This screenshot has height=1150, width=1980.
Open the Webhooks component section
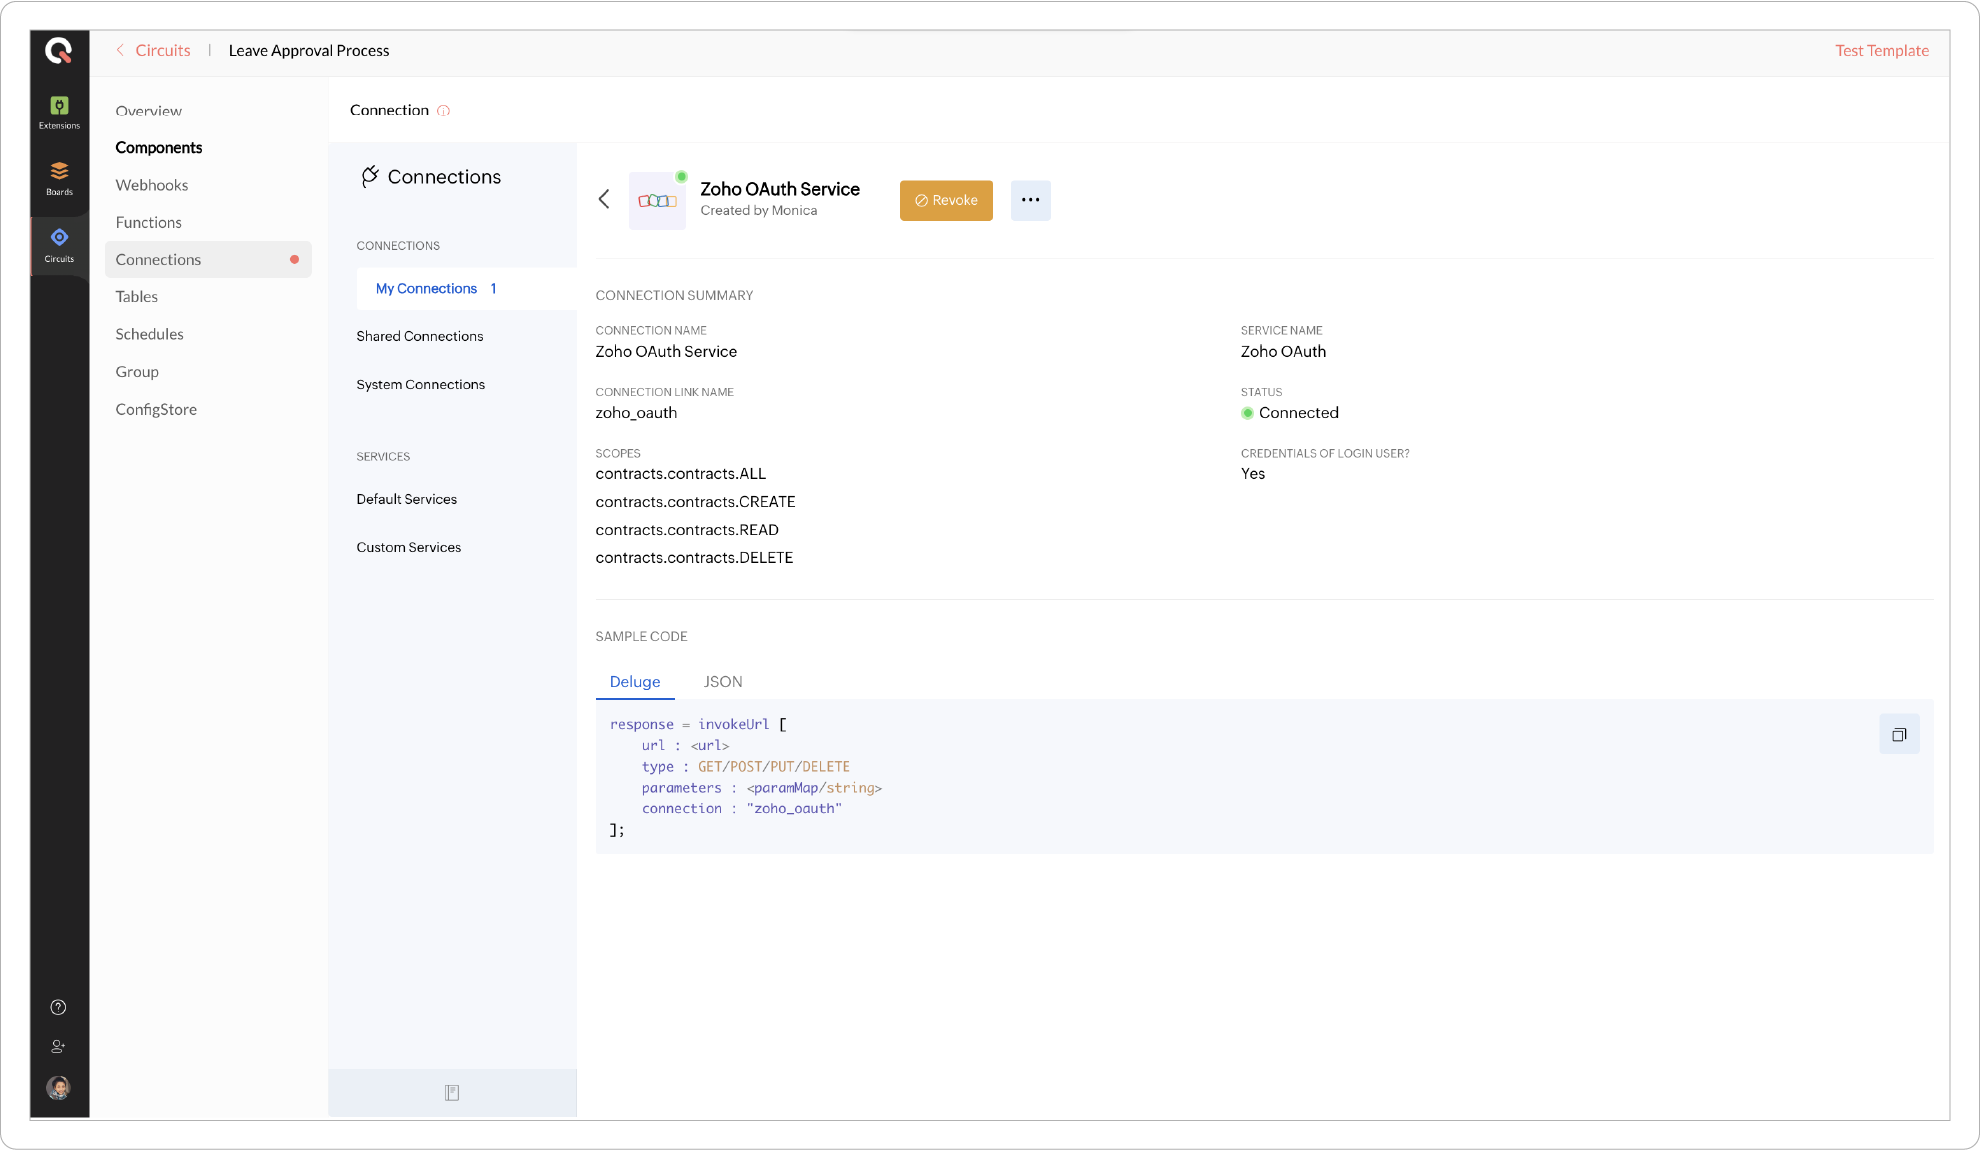coord(152,185)
